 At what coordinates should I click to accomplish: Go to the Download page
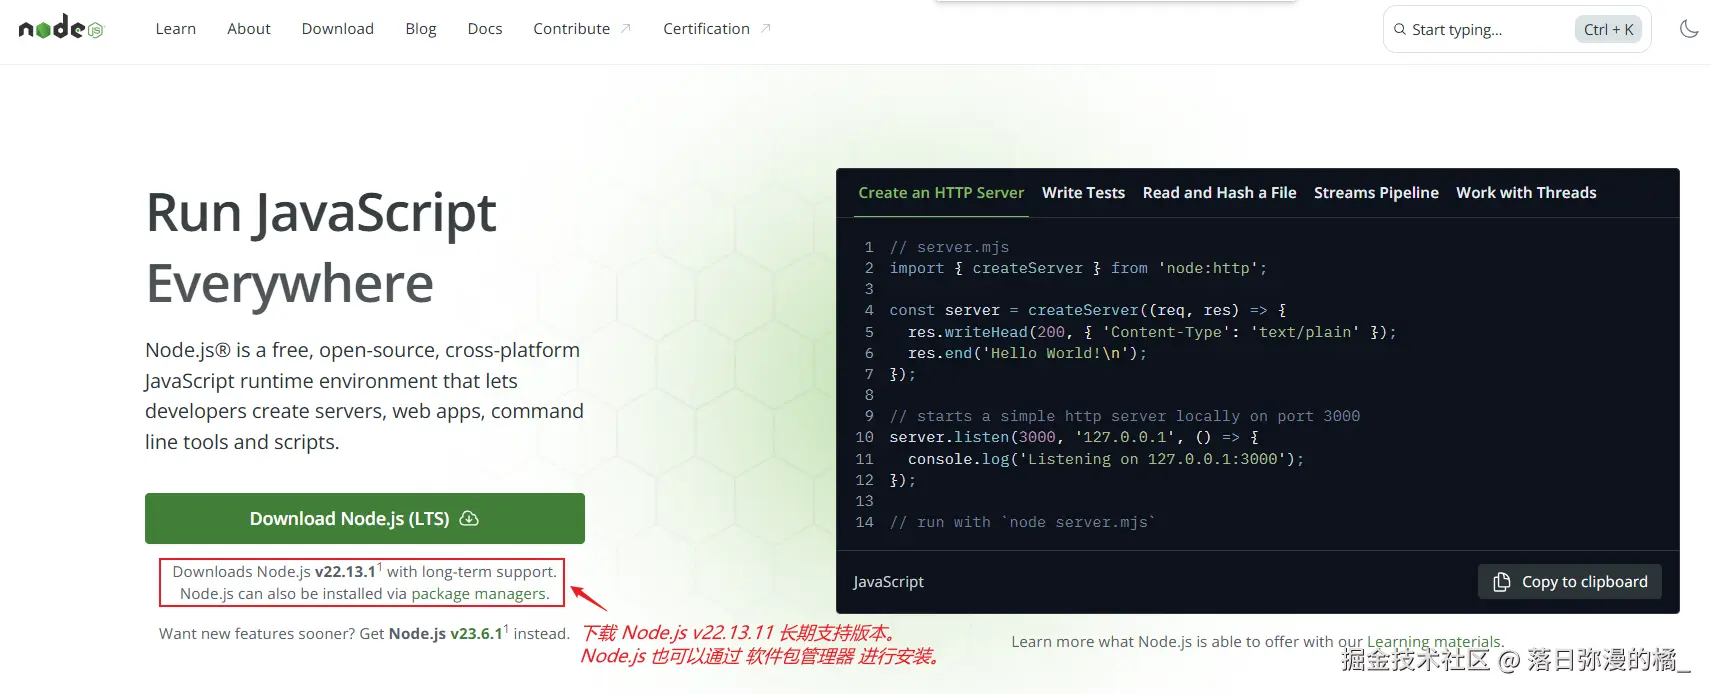click(338, 29)
